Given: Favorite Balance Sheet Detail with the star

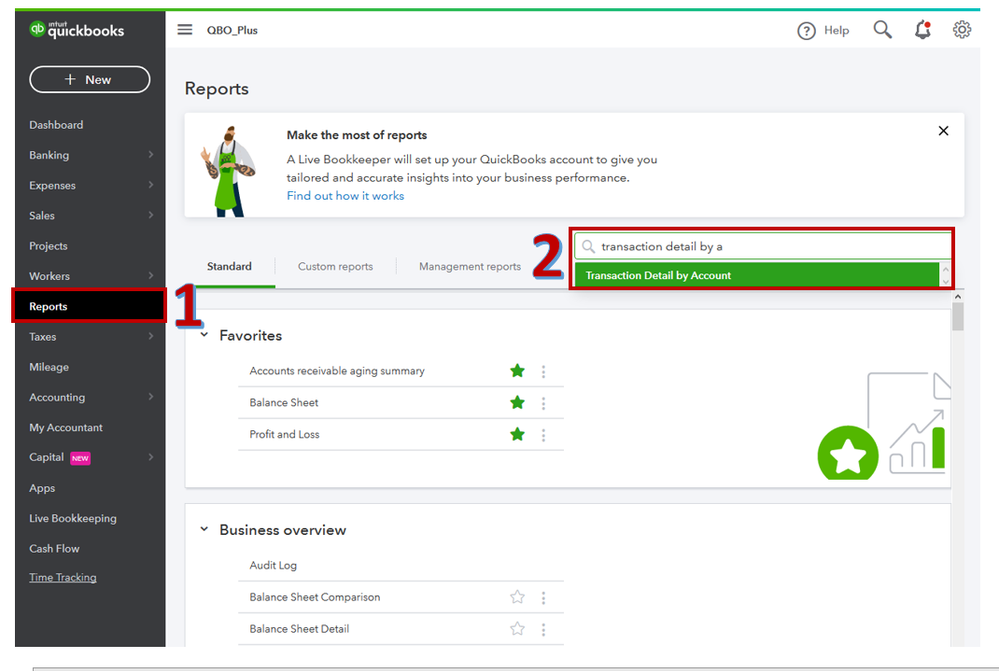Looking at the screenshot, I should pos(517,629).
